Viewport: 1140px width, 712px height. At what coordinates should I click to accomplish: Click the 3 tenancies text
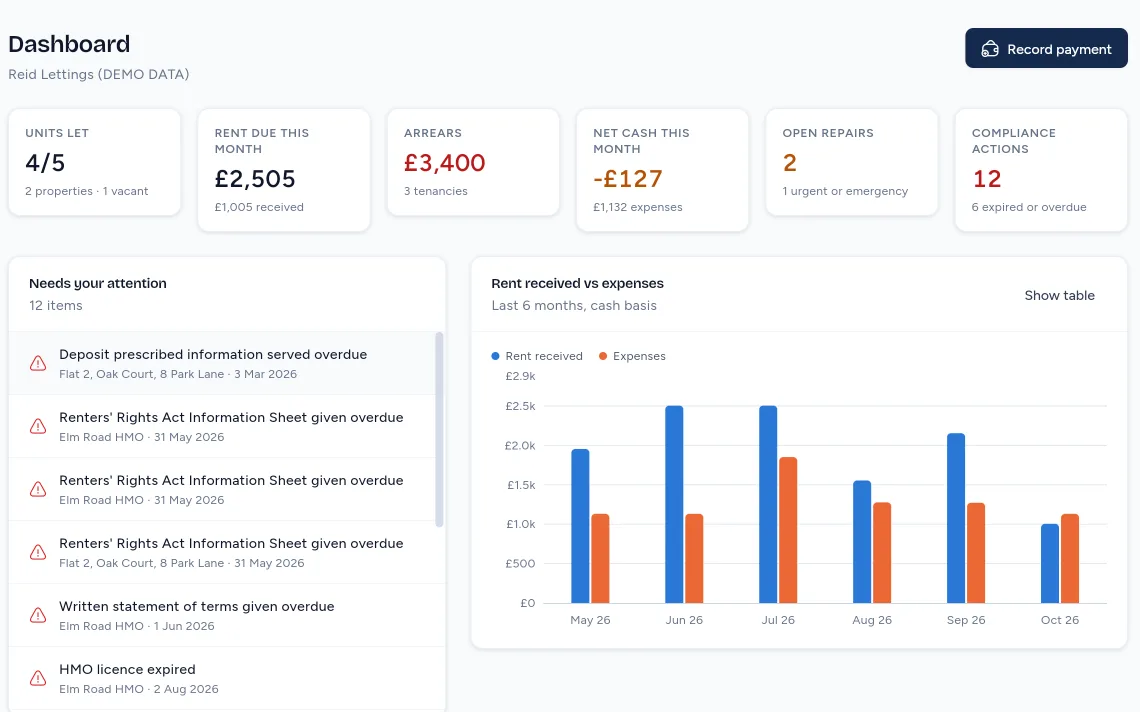point(435,191)
